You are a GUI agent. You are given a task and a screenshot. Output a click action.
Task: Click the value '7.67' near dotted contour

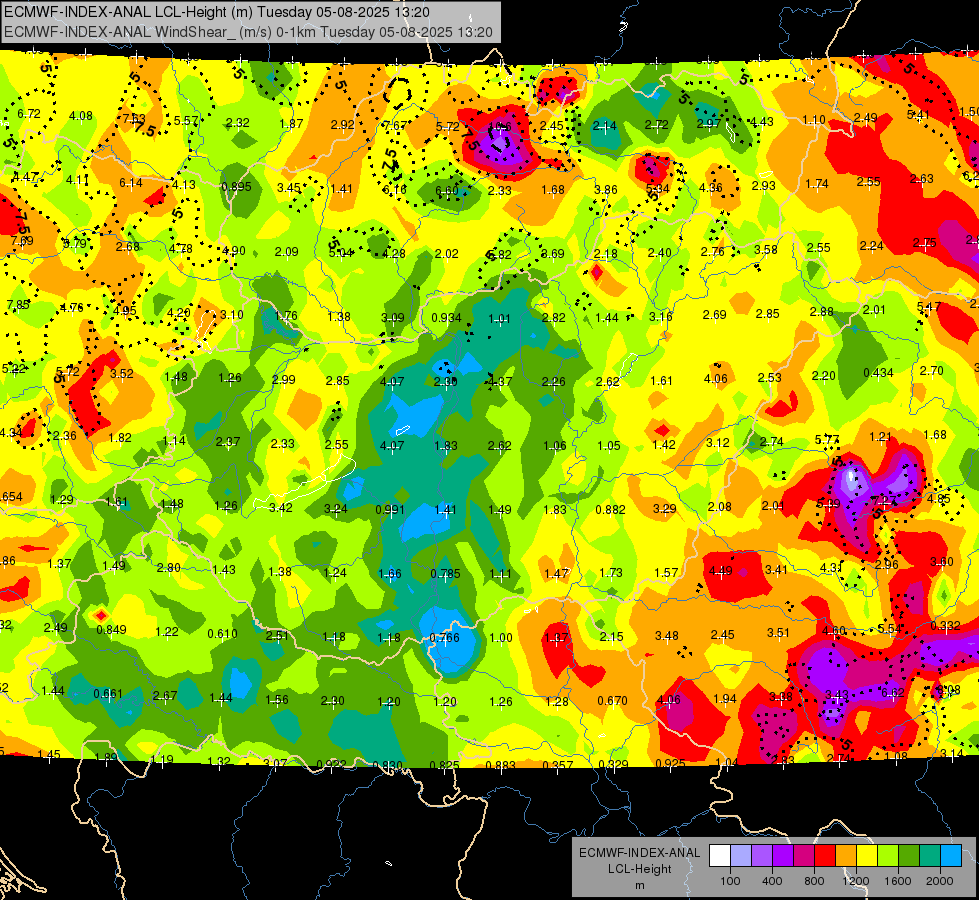(395, 126)
